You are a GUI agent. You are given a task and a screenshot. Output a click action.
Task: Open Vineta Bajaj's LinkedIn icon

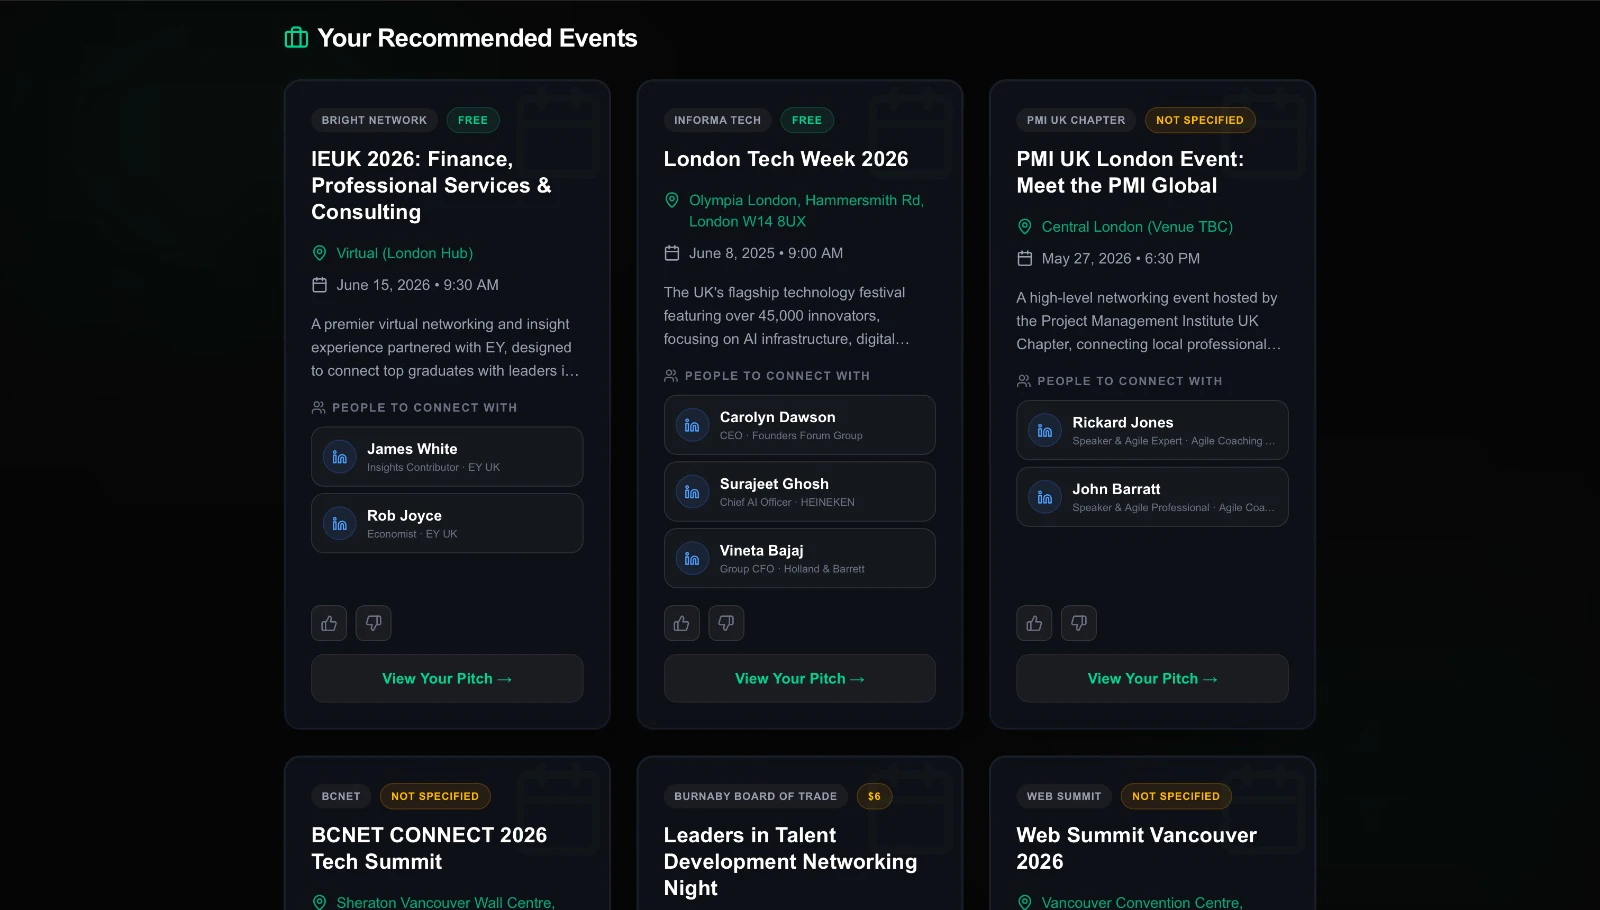(x=692, y=558)
